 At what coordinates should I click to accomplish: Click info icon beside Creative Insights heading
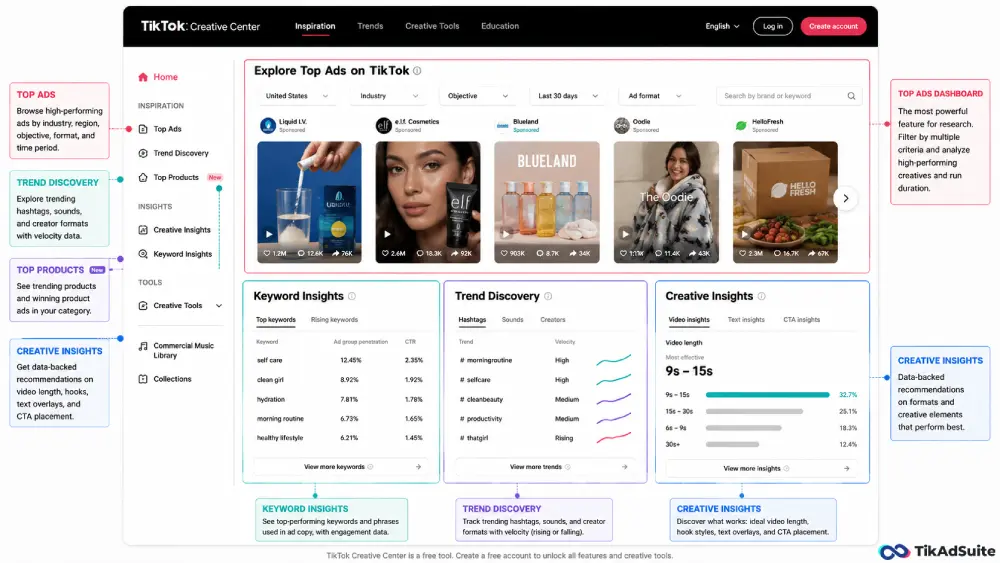pyautogui.click(x=761, y=296)
